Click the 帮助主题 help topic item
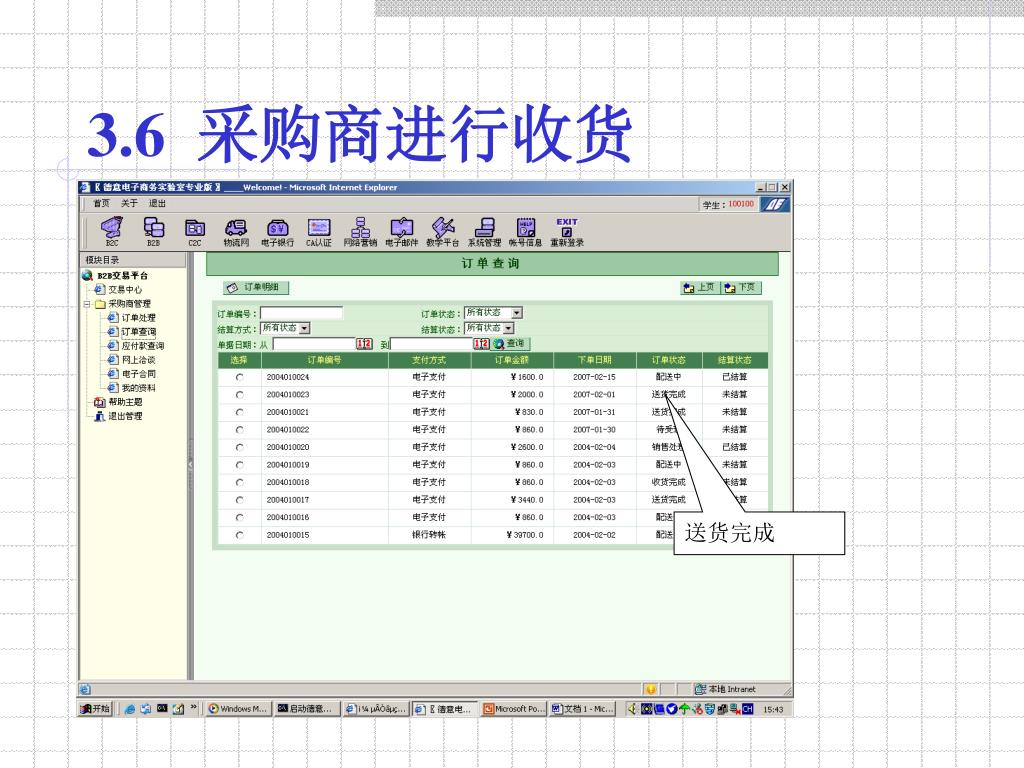 tap(125, 402)
